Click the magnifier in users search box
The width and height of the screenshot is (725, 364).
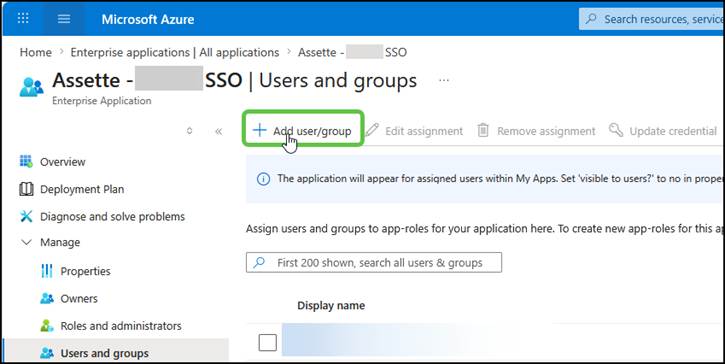(x=259, y=262)
